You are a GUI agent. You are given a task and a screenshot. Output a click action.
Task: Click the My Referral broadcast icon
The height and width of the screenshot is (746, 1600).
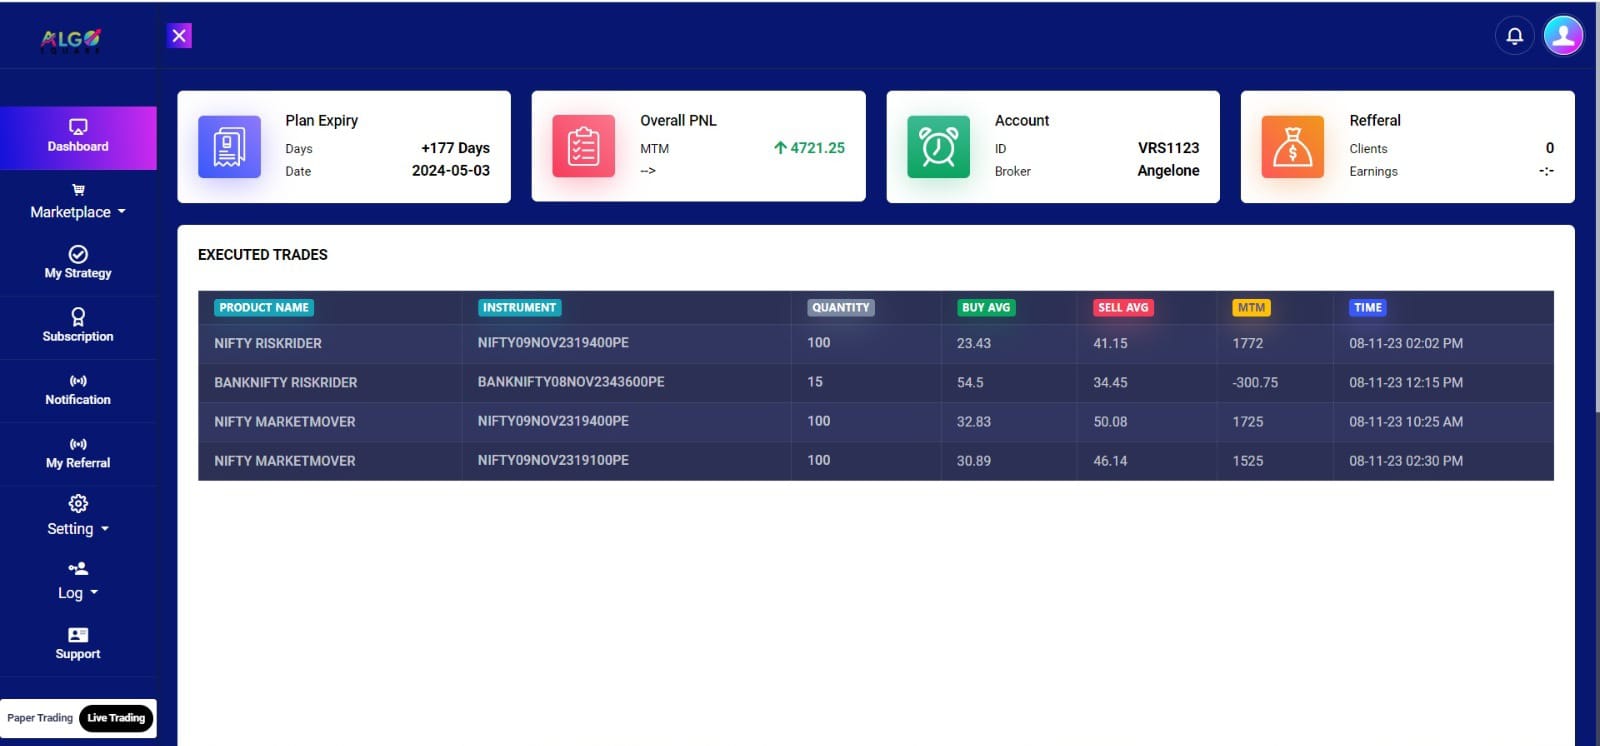[78, 444]
